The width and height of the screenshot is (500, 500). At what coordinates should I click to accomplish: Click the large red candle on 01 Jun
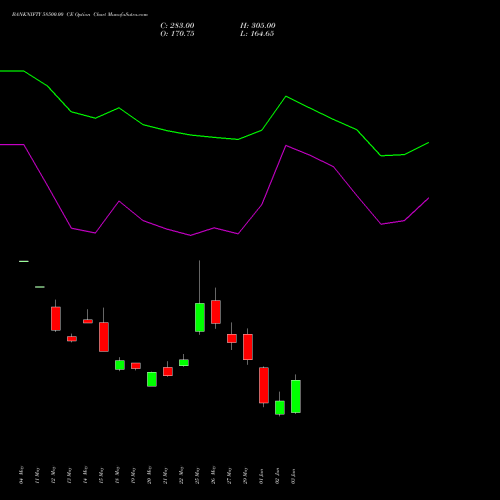264,385
